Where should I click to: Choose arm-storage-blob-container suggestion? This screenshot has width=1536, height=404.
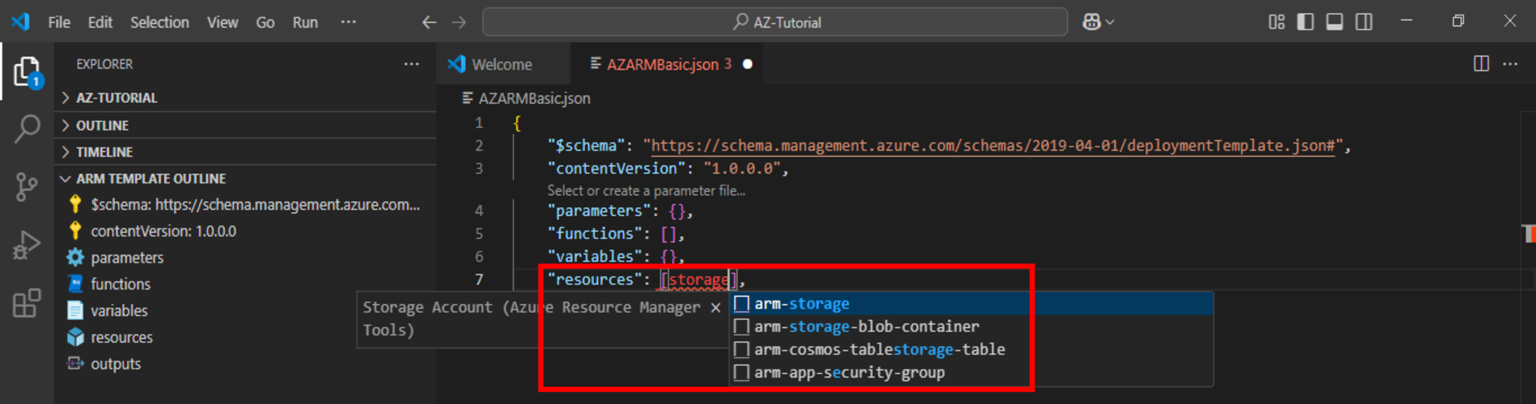971,326
